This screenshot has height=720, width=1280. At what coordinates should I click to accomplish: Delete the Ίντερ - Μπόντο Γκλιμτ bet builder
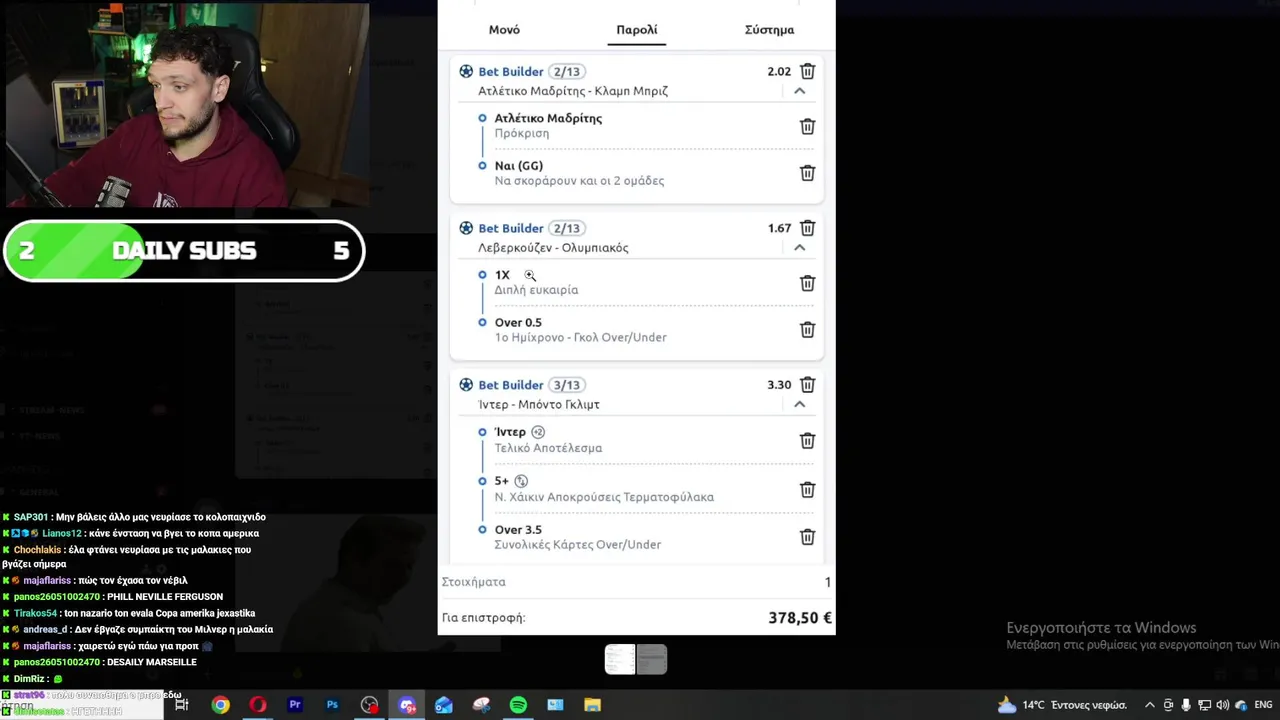pyautogui.click(x=807, y=385)
